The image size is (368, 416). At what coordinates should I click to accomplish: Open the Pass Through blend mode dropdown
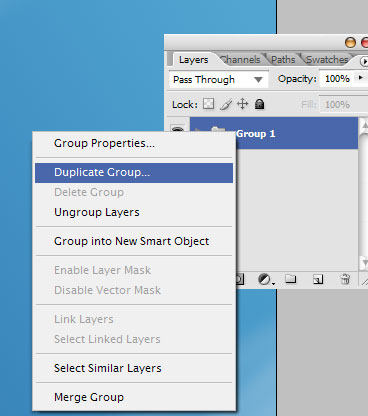219,80
